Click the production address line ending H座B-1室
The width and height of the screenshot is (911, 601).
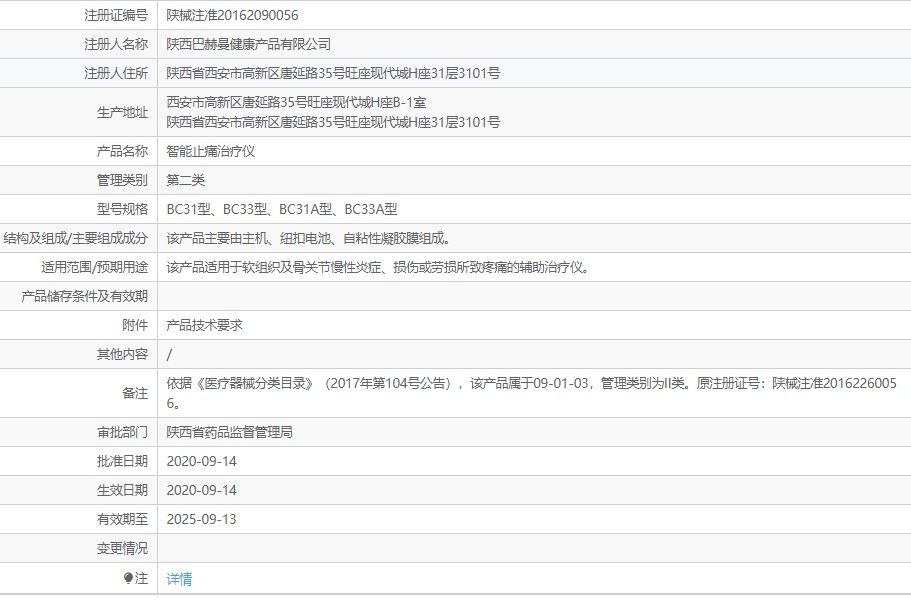[x=296, y=102]
